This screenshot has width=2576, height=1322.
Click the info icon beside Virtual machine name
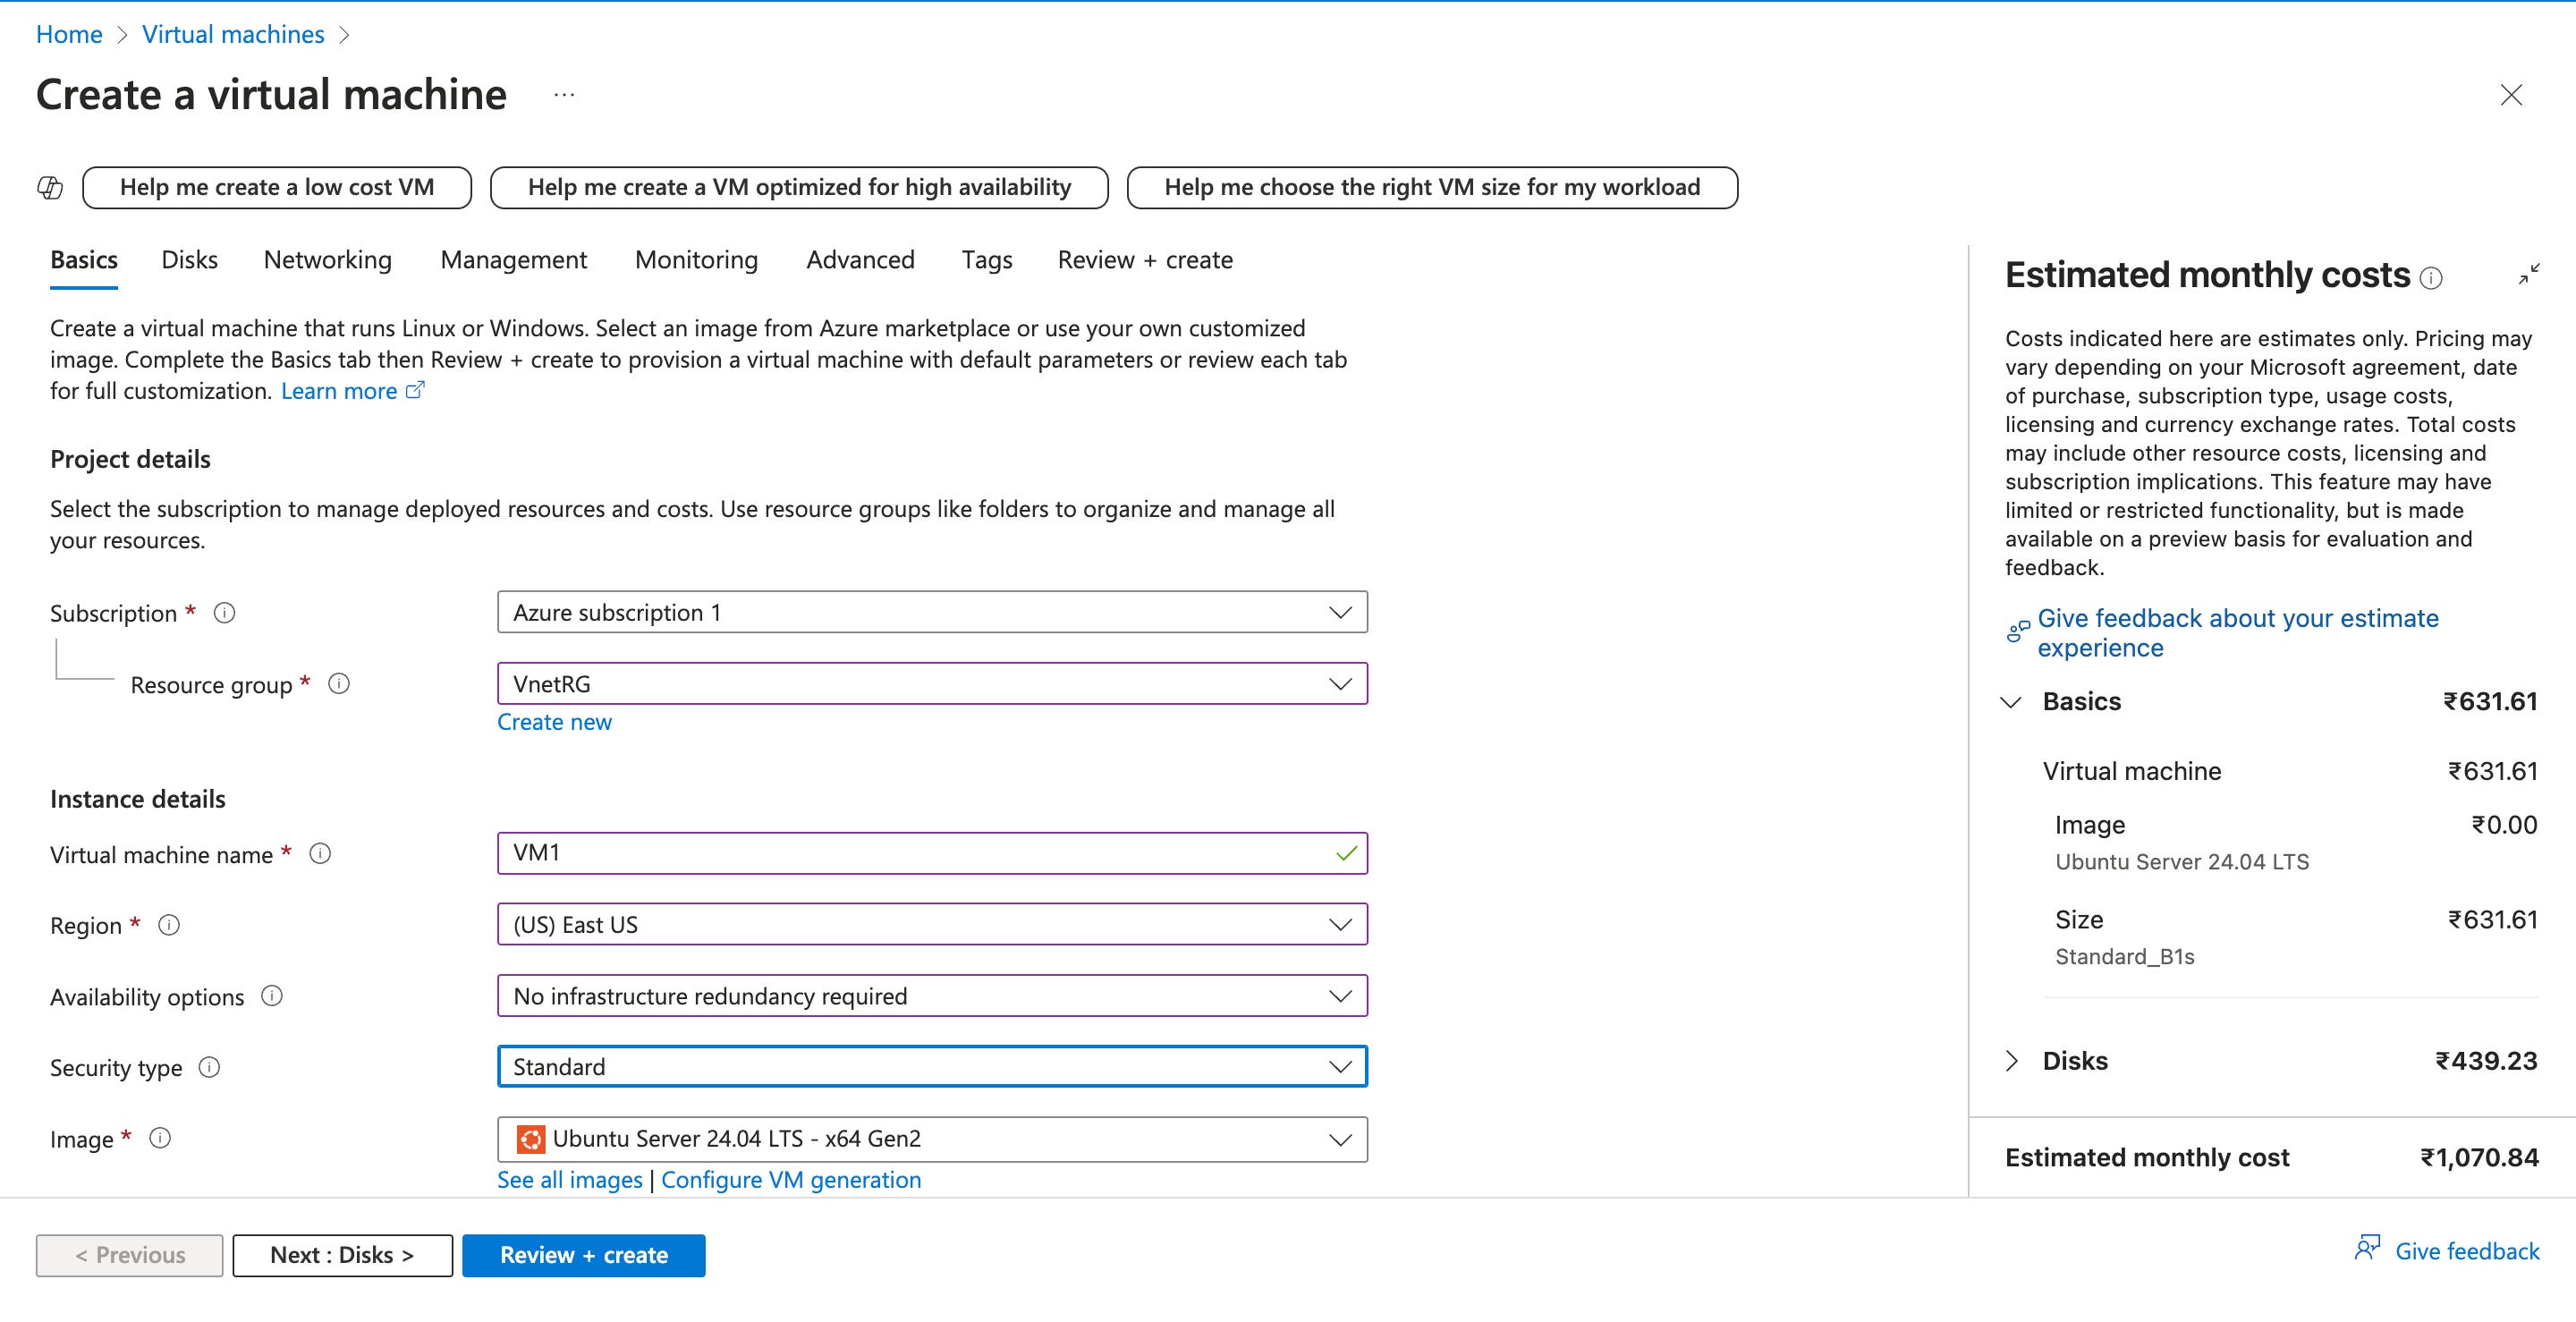point(320,854)
